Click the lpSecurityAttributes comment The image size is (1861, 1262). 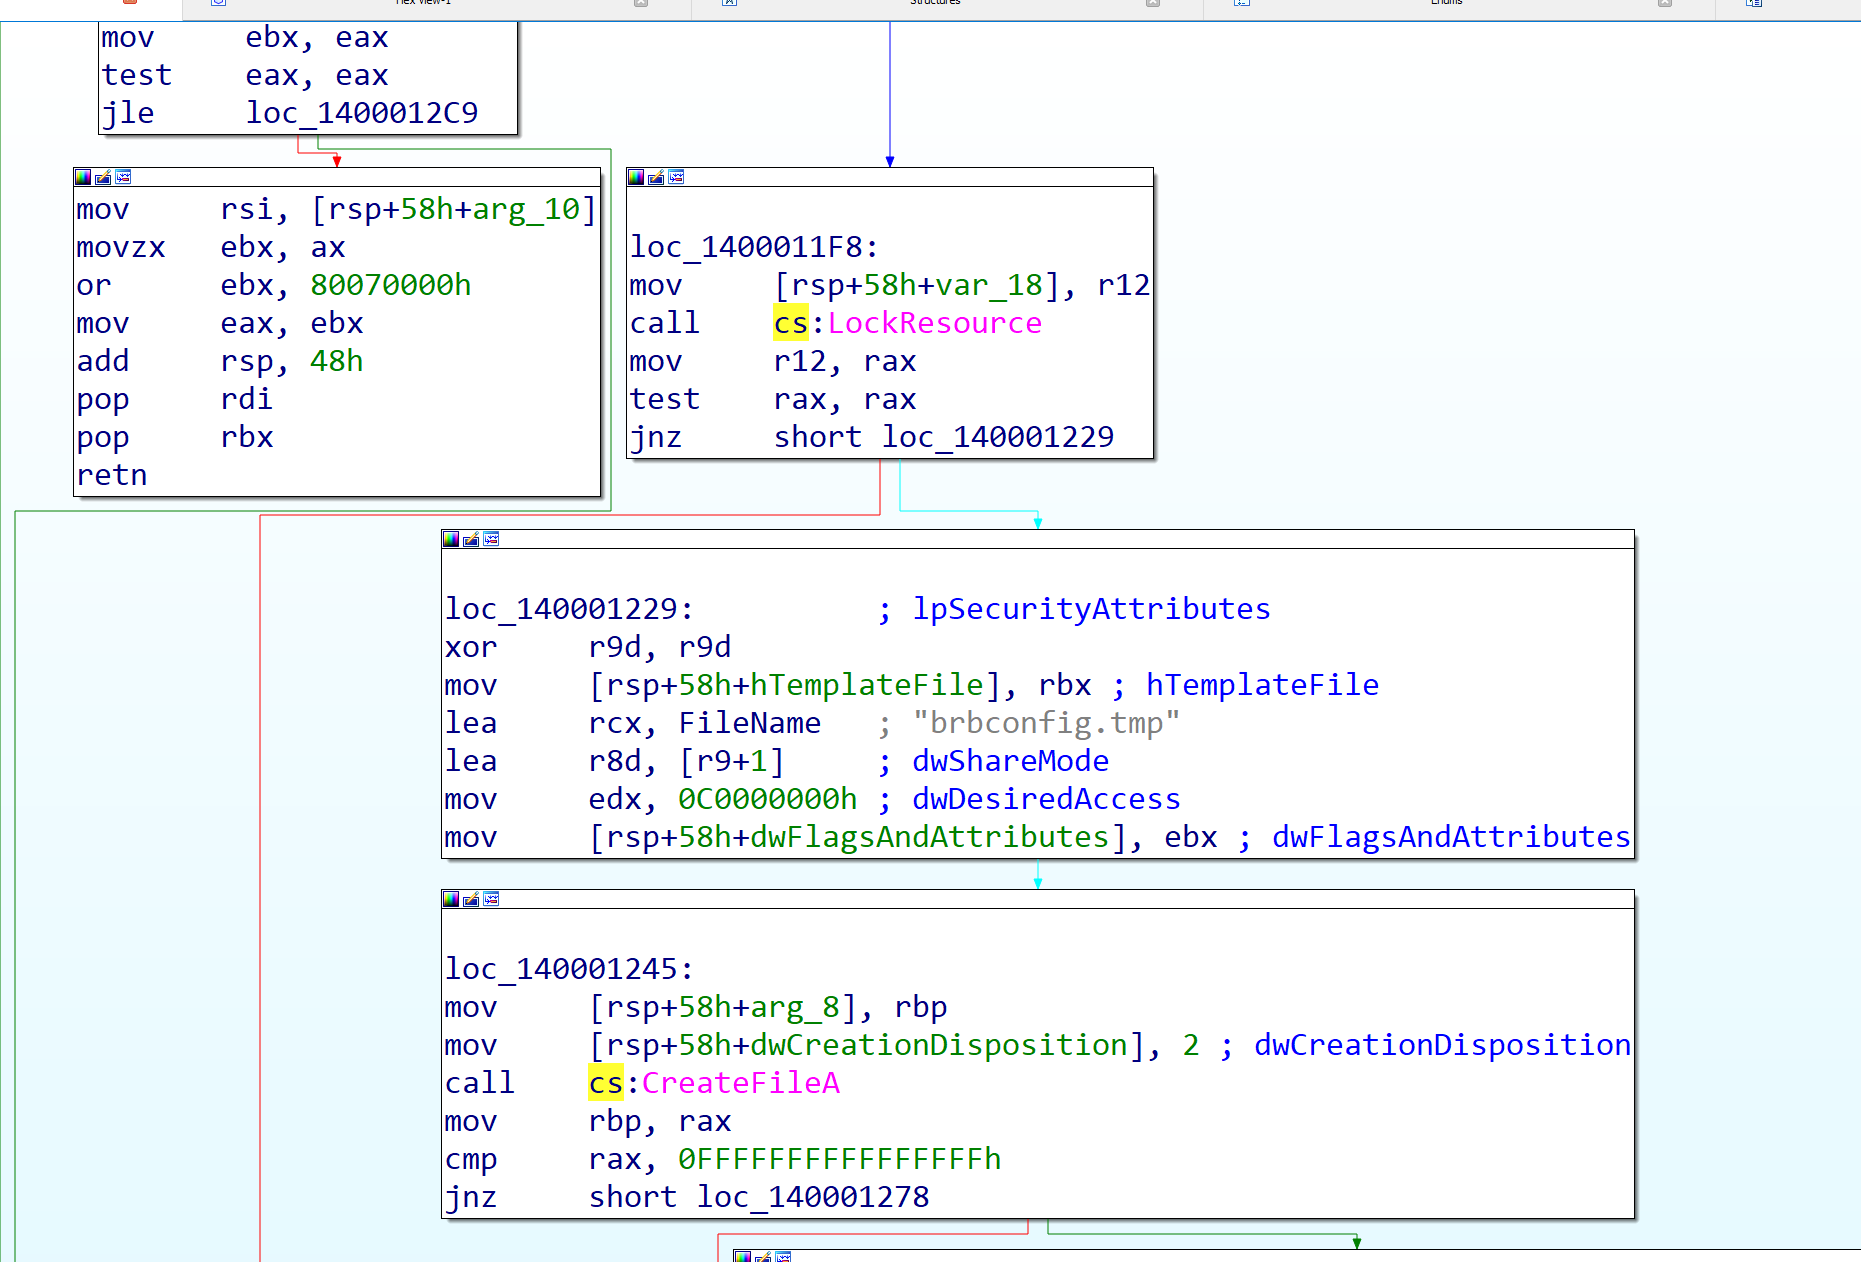[x=1091, y=609]
